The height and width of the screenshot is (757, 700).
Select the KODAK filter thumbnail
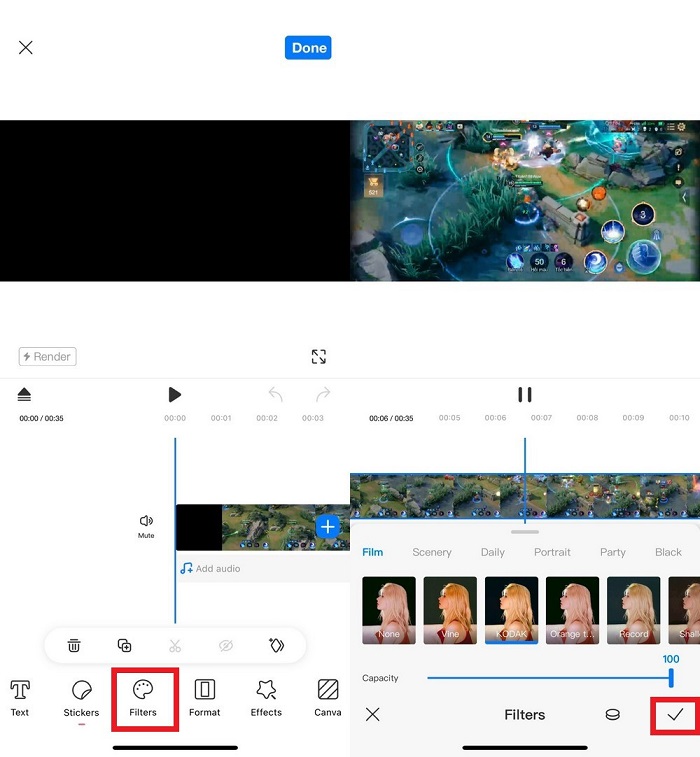[x=512, y=609]
